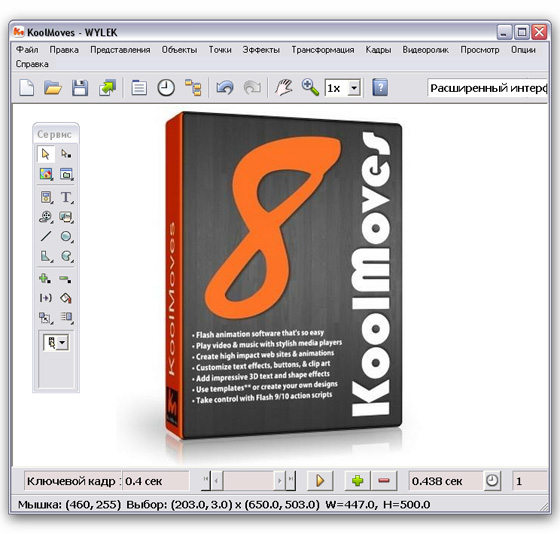Screen dimensions: 560x534
Task: Click the 0.4 сек key frame field
Action: pyautogui.click(x=156, y=481)
